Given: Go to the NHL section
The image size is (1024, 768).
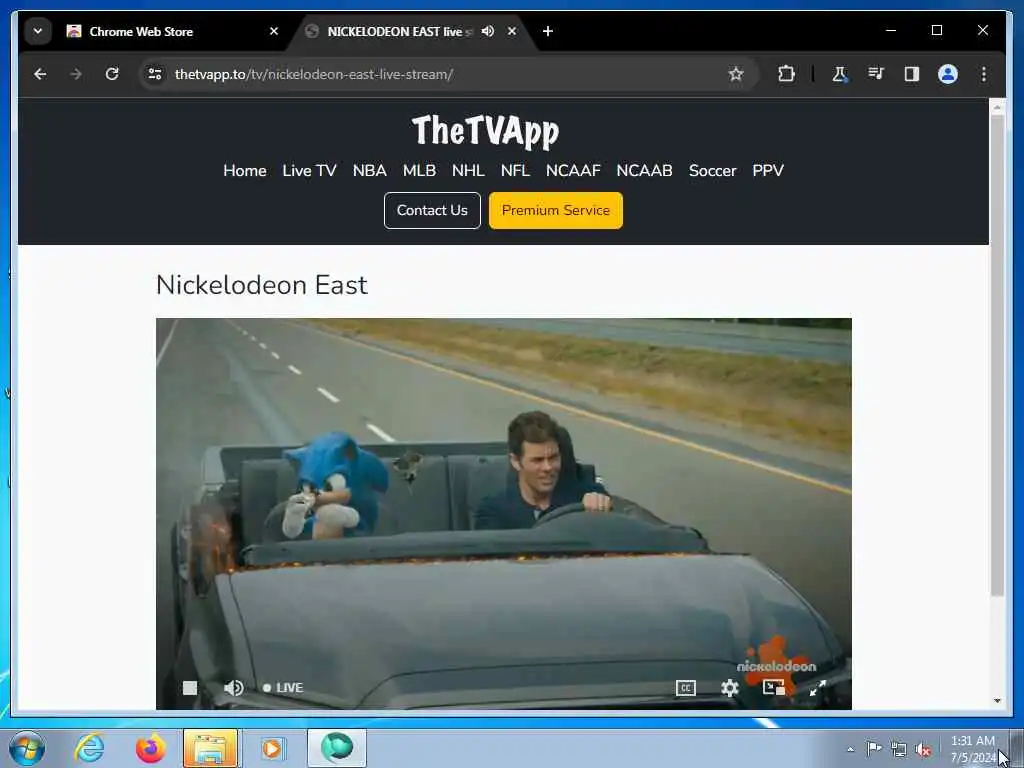Looking at the screenshot, I should click(468, 170).
